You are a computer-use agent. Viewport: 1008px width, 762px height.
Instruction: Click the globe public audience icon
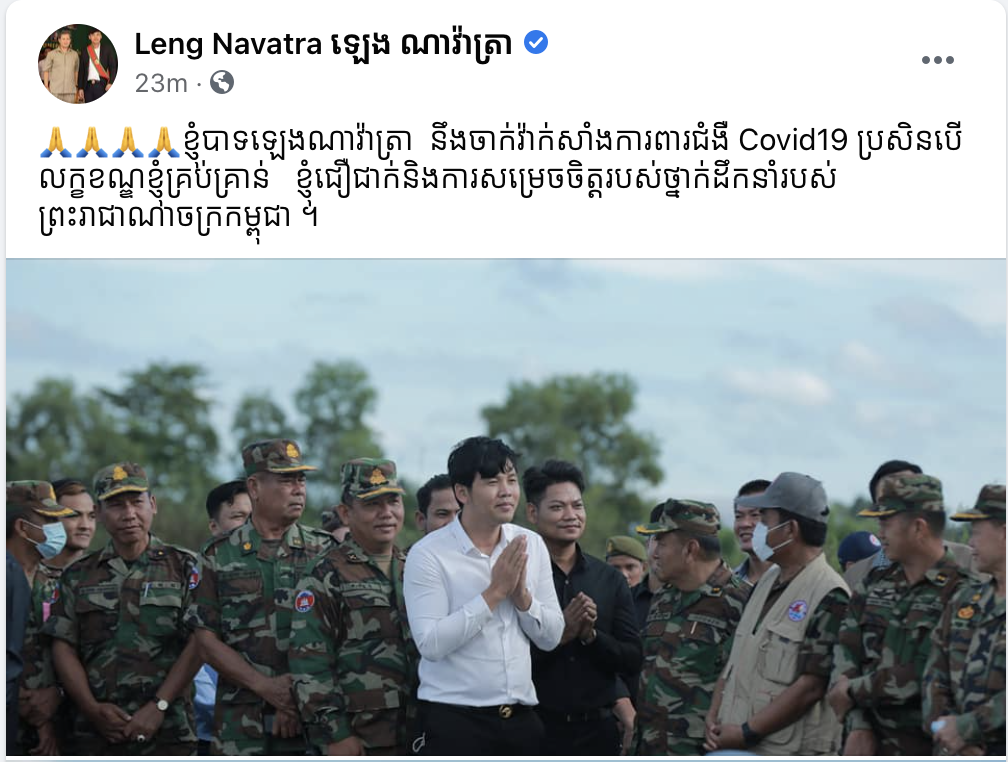[x=222, y=82]
